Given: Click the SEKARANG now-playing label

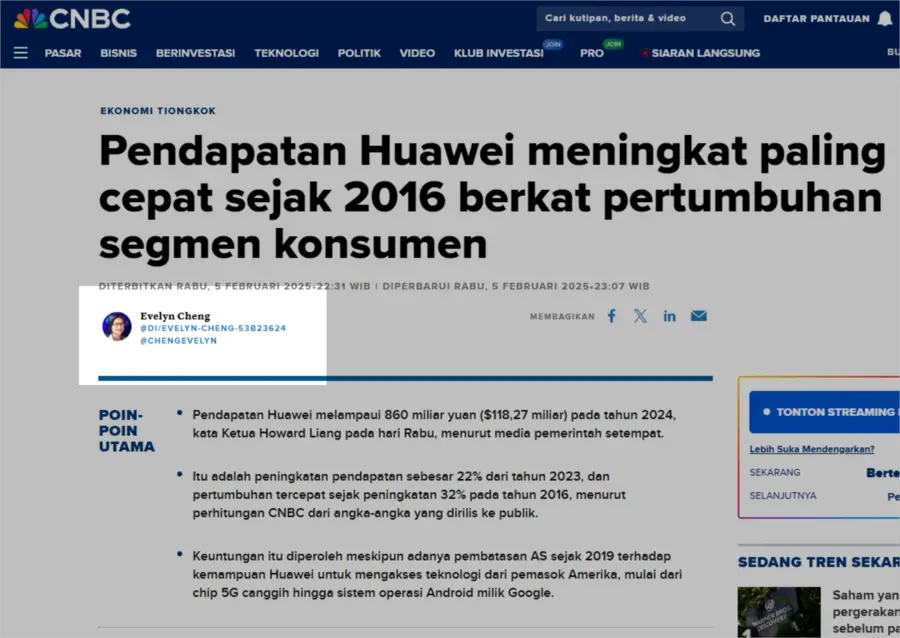Looking at the screenshot, I should [x=774, y=473].
